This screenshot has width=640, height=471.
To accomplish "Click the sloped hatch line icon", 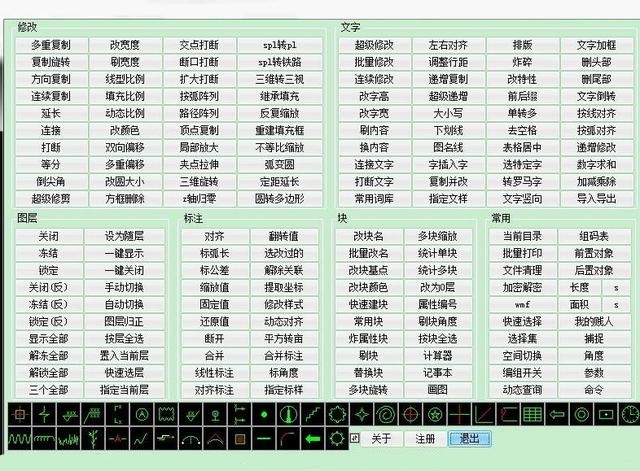I will click(x=93, y=415).
